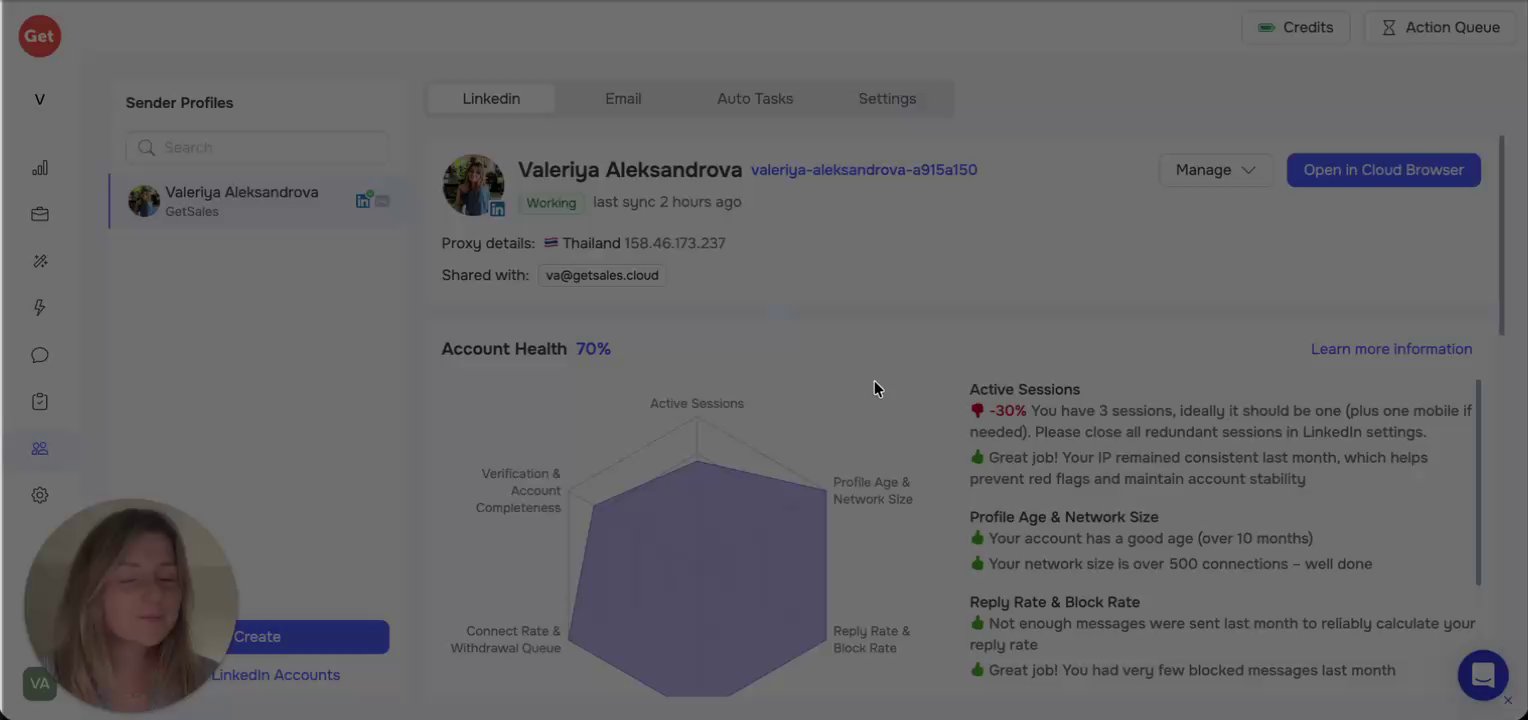
Task: Click the LinkedIn badge on the profile photo
Action: pyautogui.click(x=497, y=209)
